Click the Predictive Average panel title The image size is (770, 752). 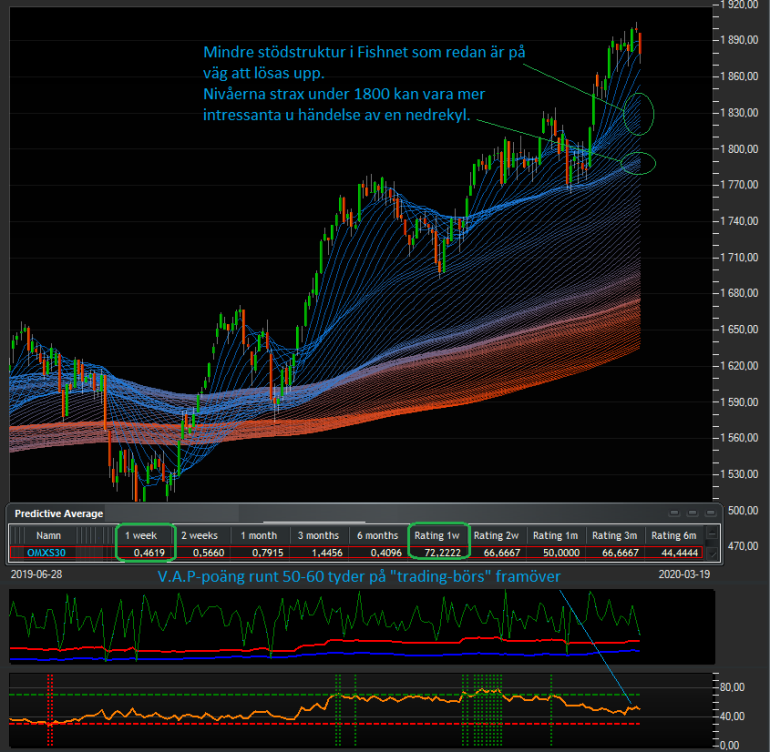[x=59, y=514]
